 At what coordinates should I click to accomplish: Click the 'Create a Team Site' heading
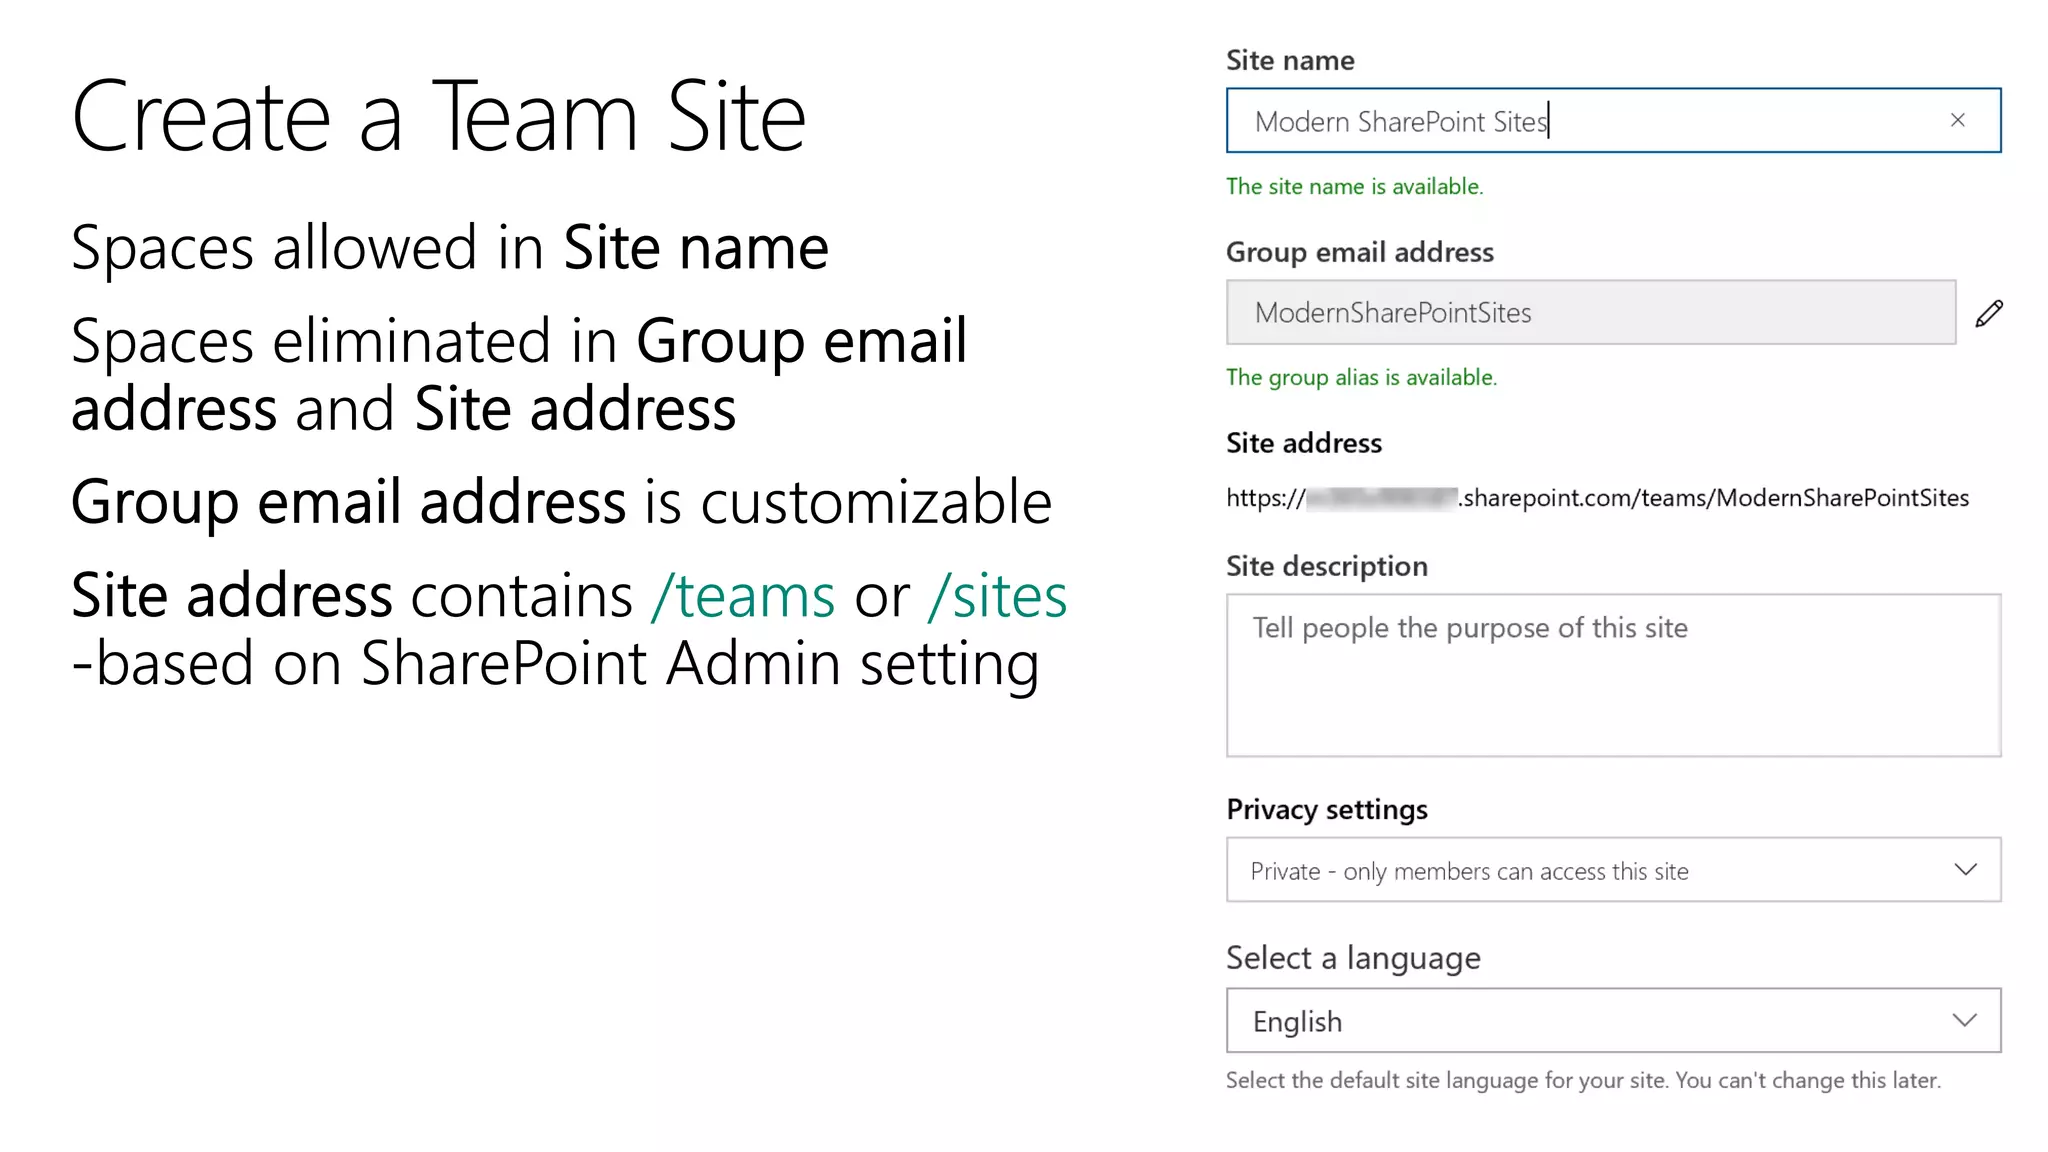tap(439, 117)
